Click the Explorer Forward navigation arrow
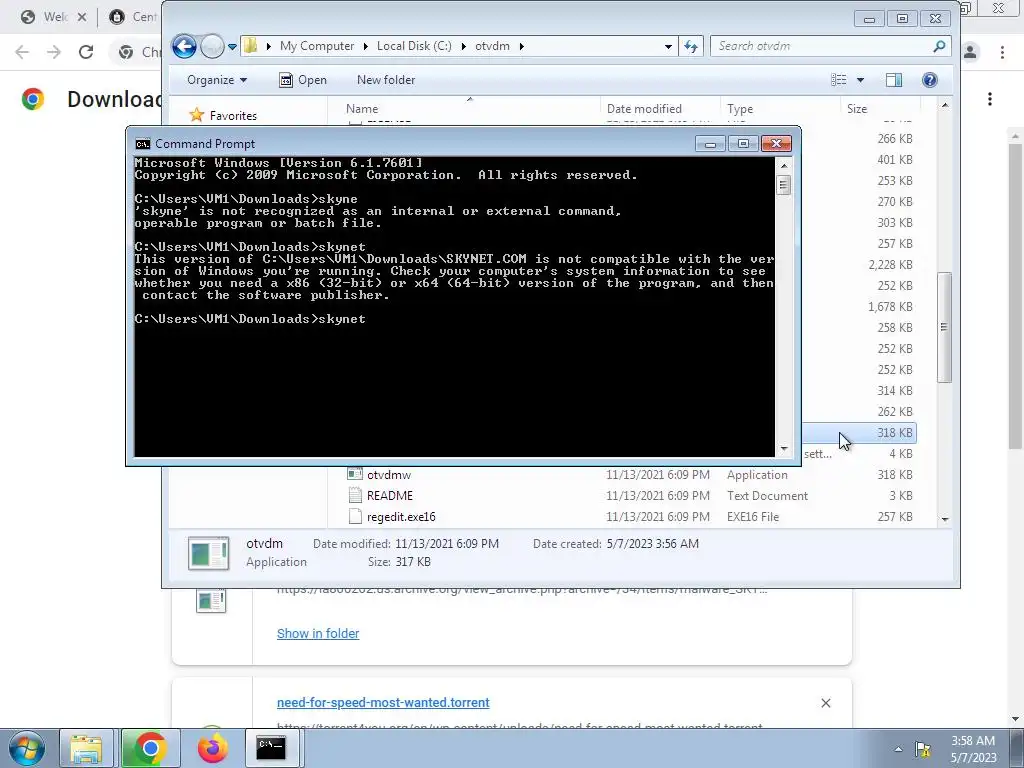 212,46
